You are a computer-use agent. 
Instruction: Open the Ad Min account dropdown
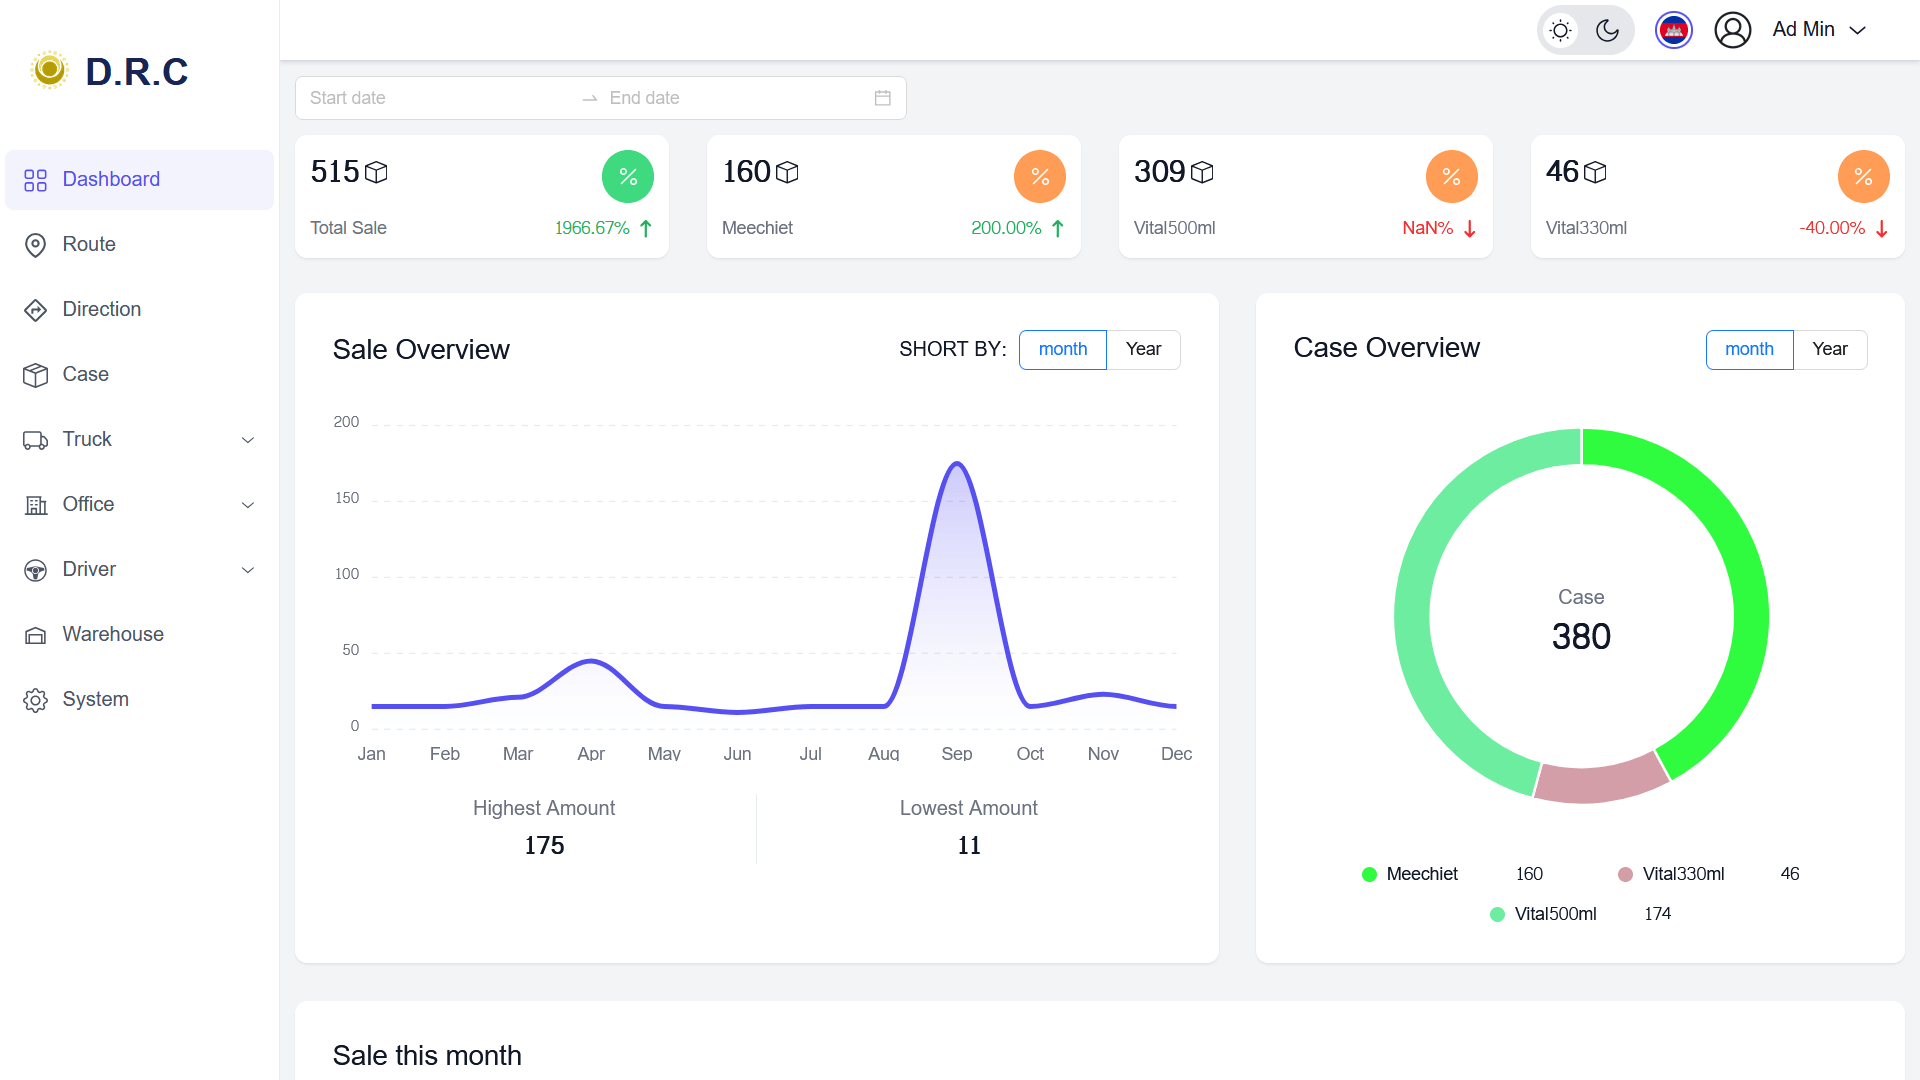point(1819,30)
